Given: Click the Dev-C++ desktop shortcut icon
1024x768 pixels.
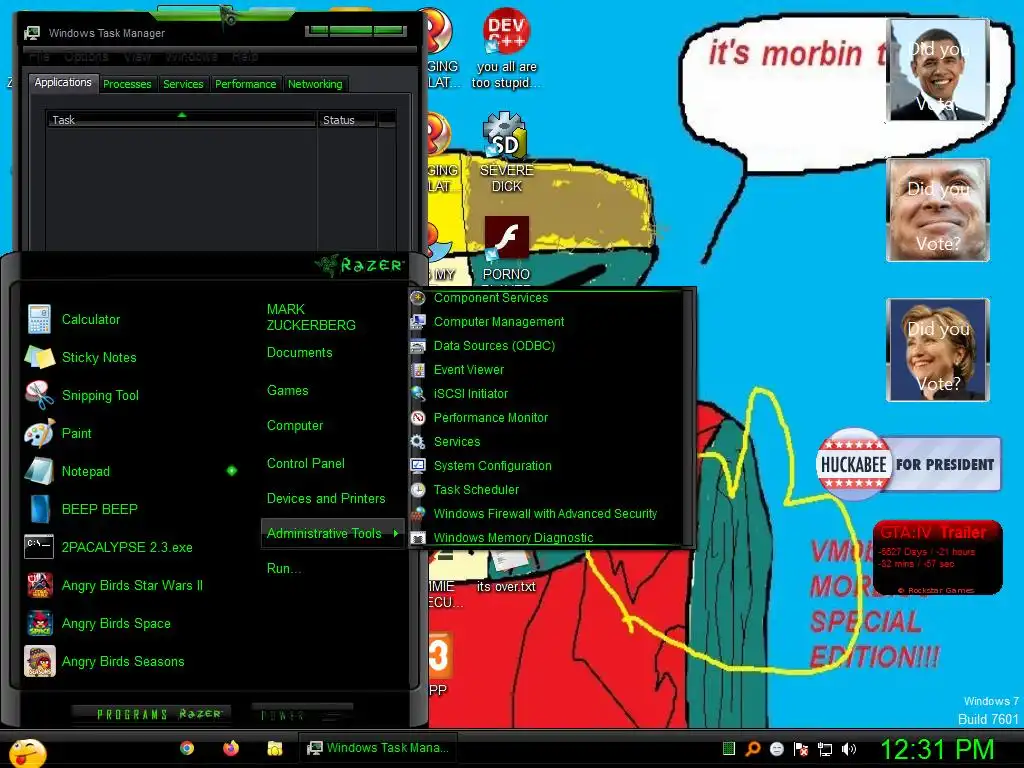Looking at the screenshot, I should pyautogui.click(x=506, y=31).
